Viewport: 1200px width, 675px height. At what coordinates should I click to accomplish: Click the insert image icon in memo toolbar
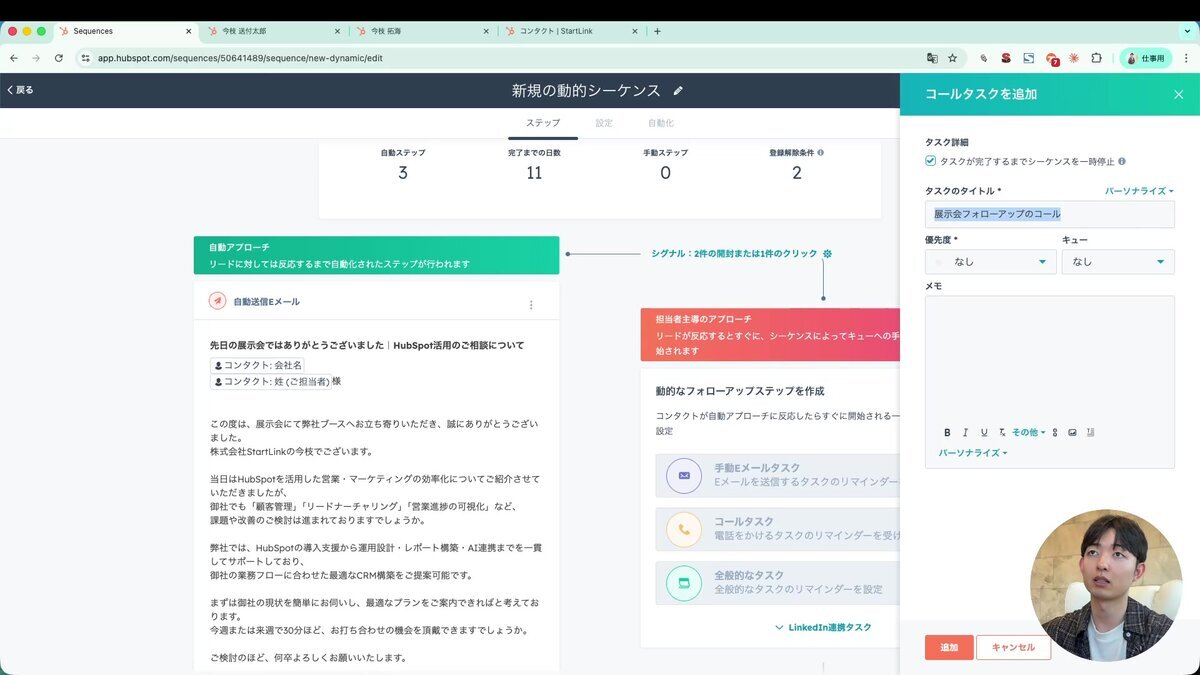tap(1072, 432)
